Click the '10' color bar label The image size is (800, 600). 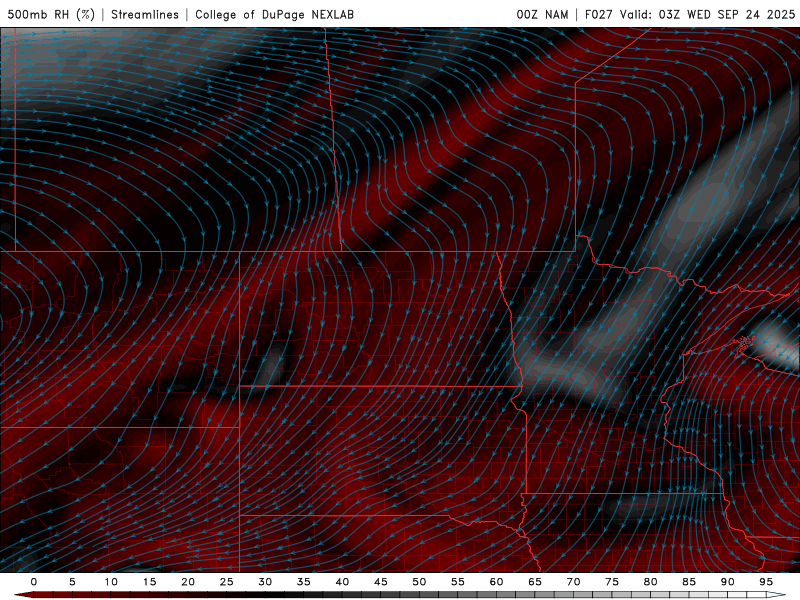point(111,582)
